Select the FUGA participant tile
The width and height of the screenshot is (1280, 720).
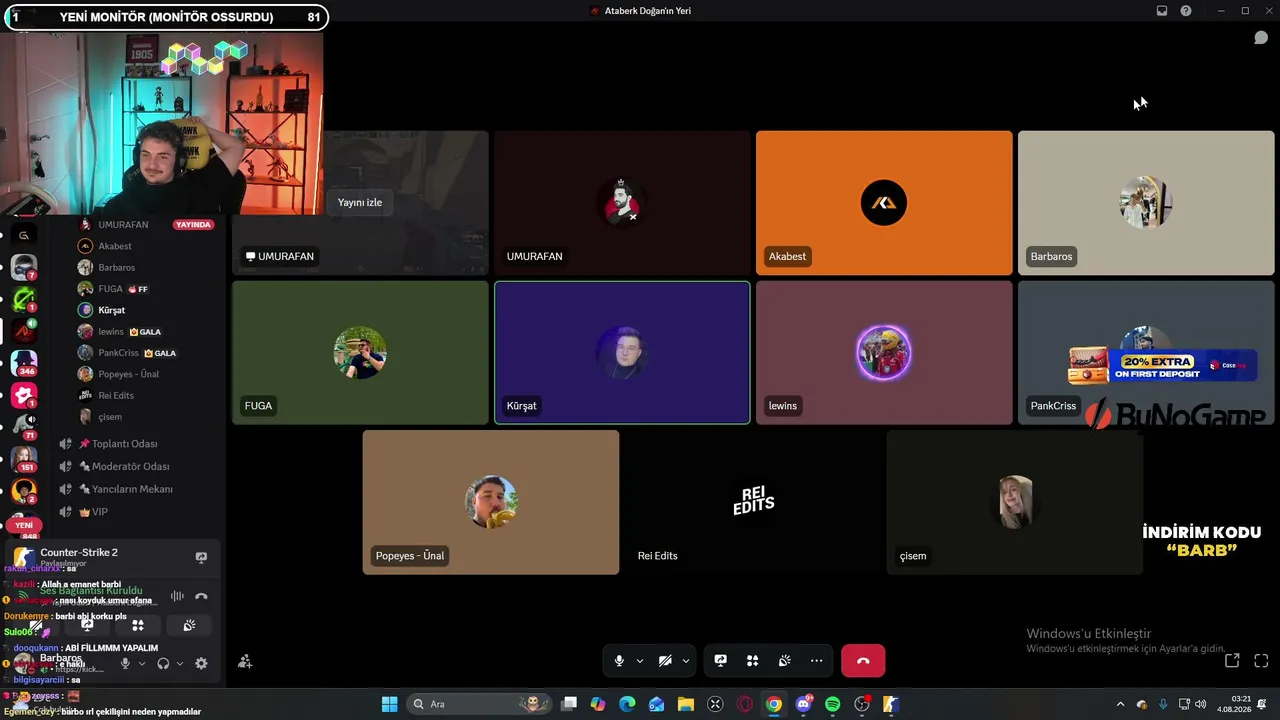[360, 353]
